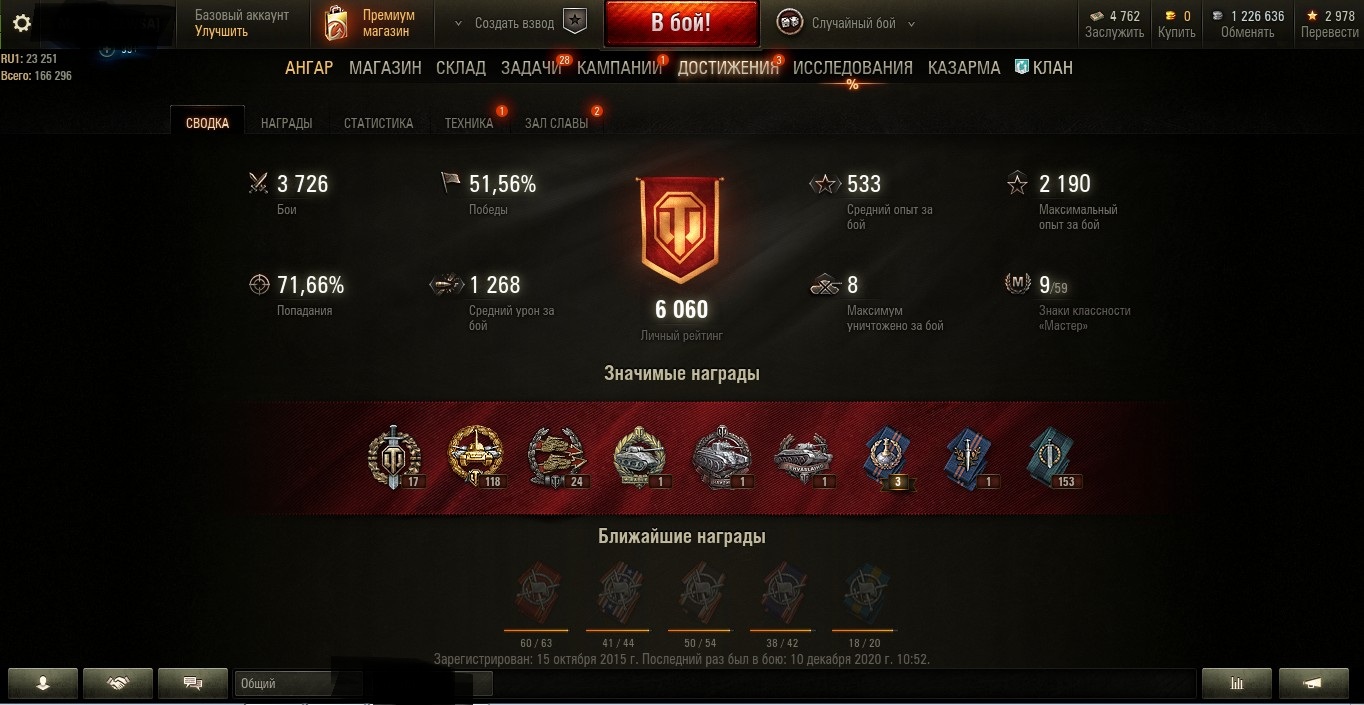The height and width of the screenshot is (705, 1364).
Task: Open the chat channels icon
Action: tap(194, 683)
